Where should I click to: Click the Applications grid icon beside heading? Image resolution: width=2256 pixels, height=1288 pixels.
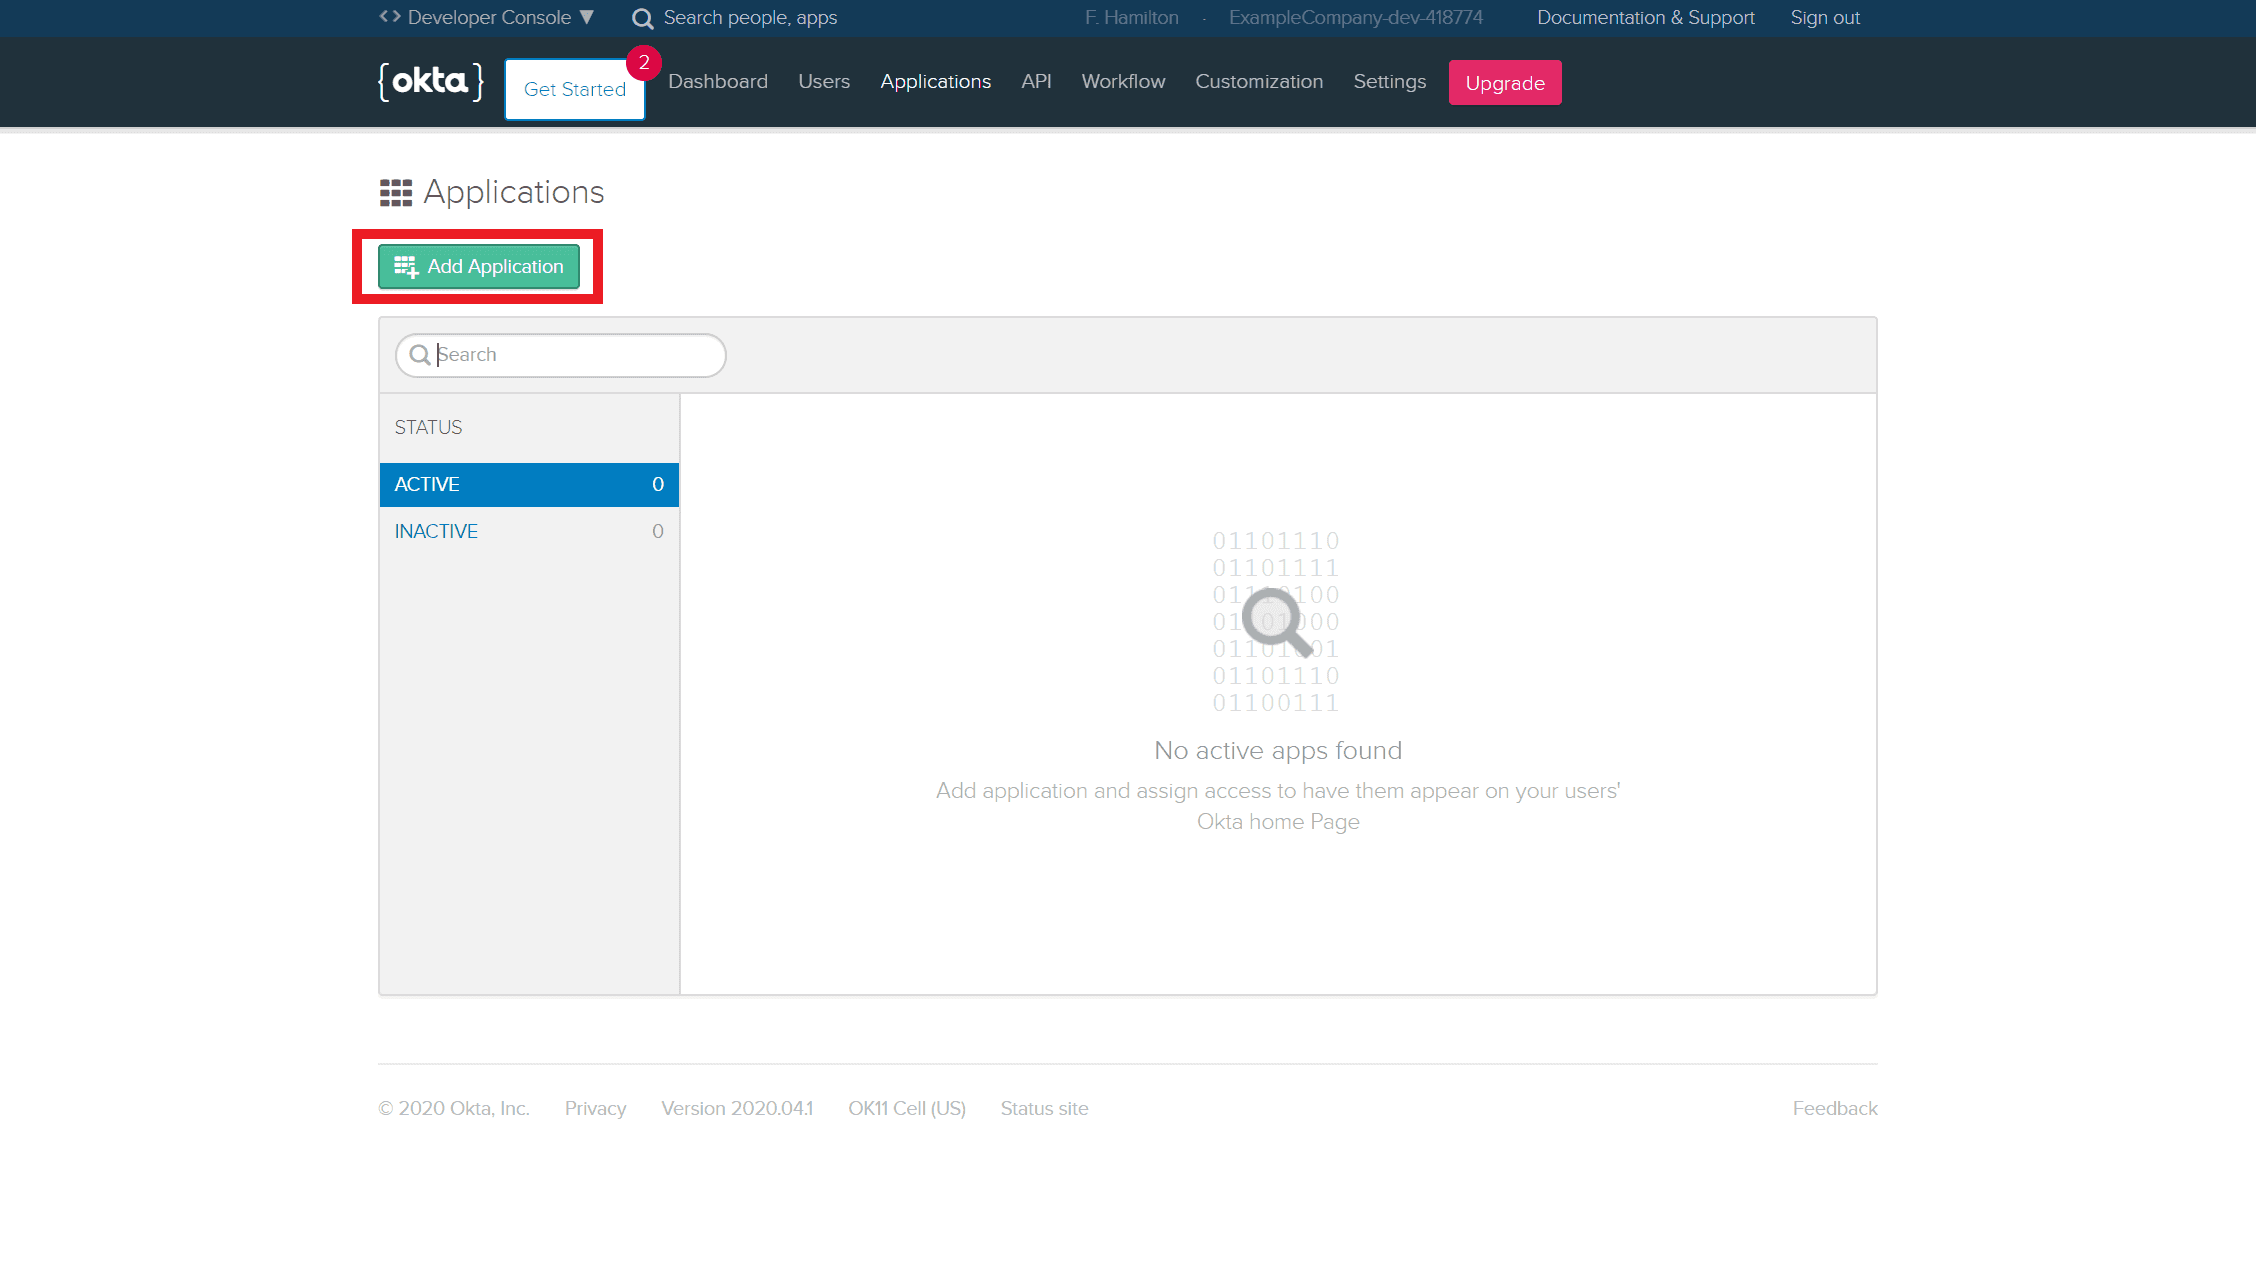[x=396, y=192]
